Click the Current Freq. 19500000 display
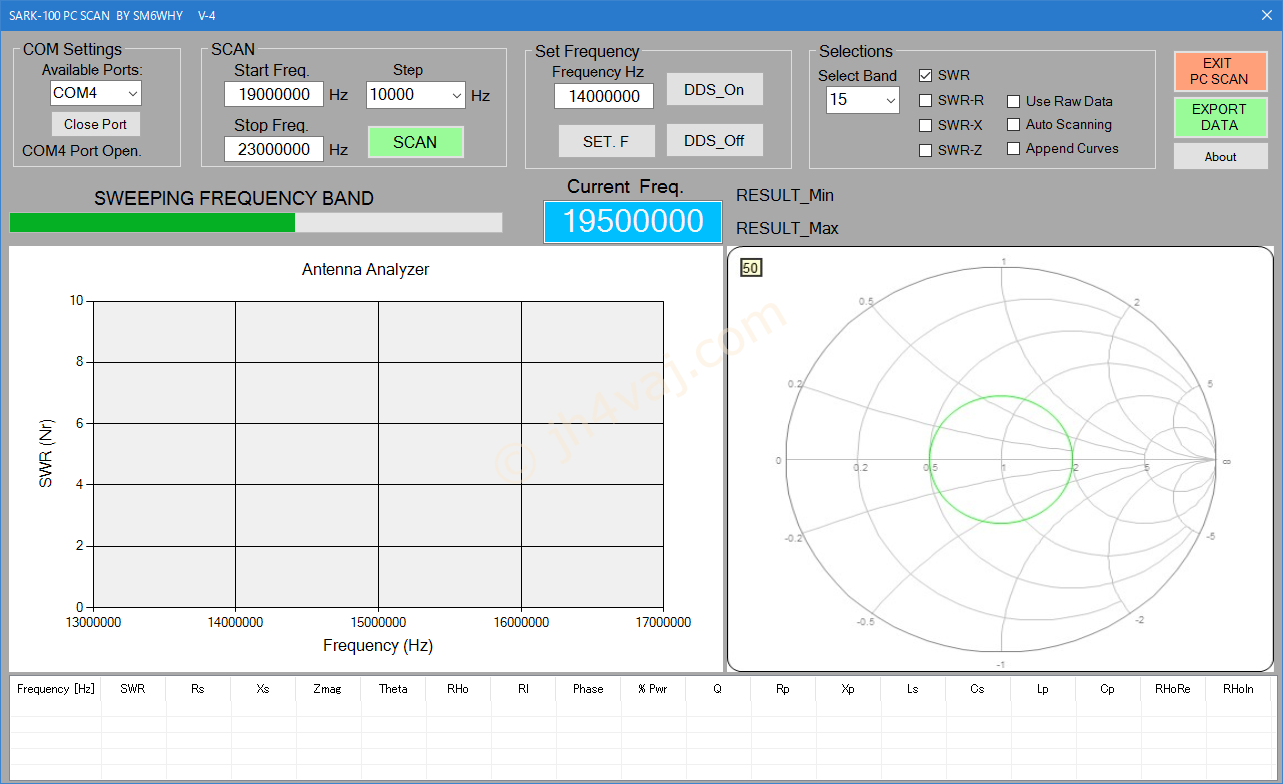The width and height of the screenshot is (1283, 784). (x=633, y=222)
